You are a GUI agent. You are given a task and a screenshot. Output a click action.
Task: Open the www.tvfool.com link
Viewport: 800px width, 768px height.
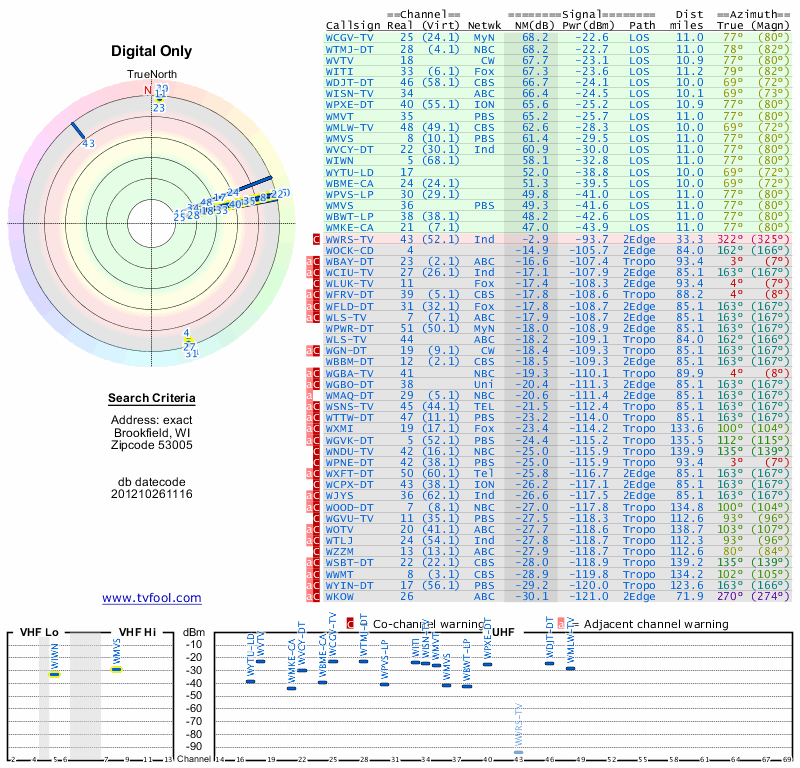152,598
